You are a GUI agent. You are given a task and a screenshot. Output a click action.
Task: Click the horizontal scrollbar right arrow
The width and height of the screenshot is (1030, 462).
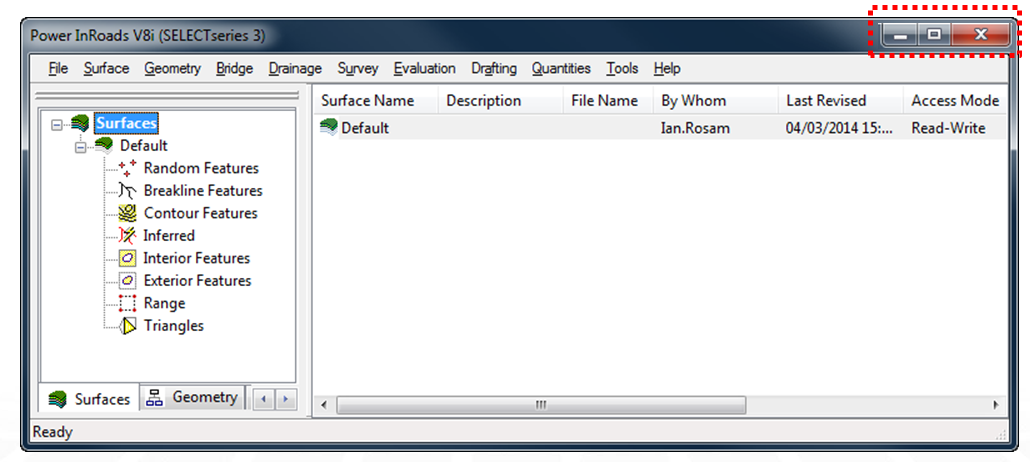click(x=996, y=405)
